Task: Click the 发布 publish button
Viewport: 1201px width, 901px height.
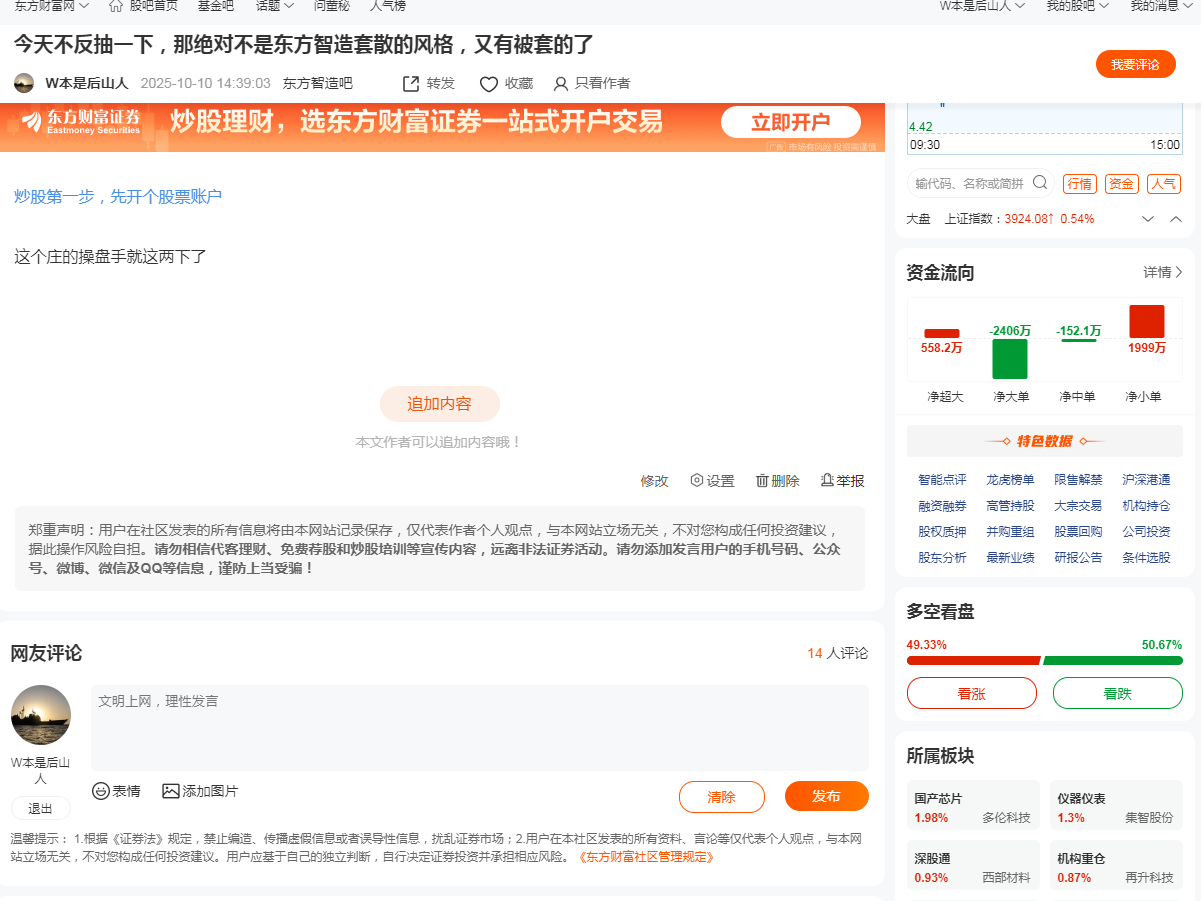Action: coord(827,796)
